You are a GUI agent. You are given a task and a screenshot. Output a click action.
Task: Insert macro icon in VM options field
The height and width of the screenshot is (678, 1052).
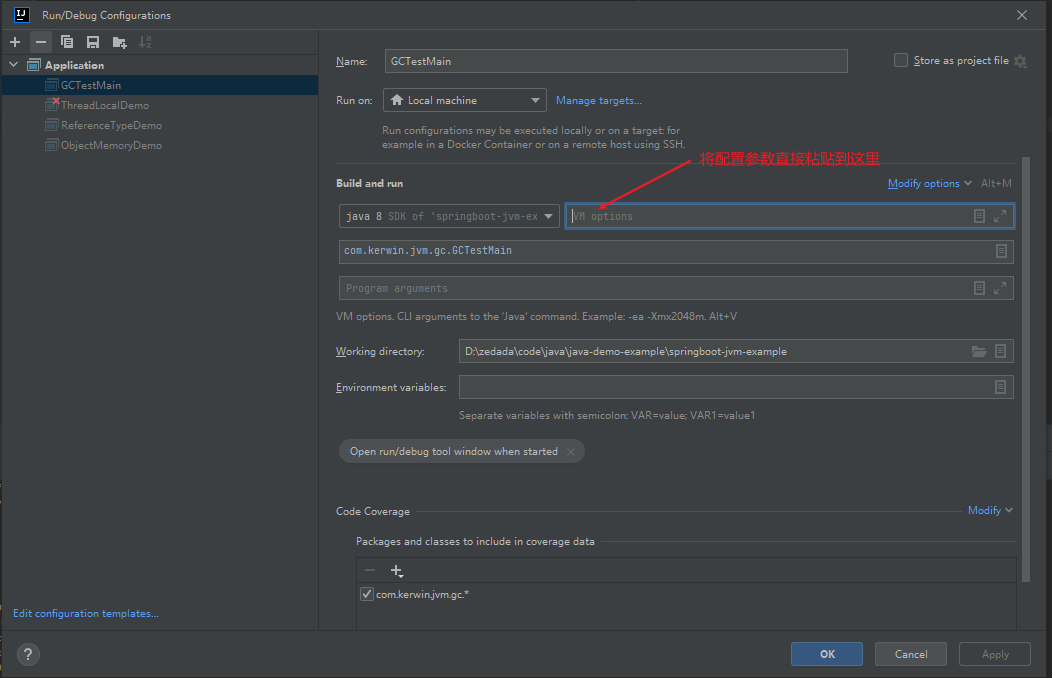click(x=980, y=216)
